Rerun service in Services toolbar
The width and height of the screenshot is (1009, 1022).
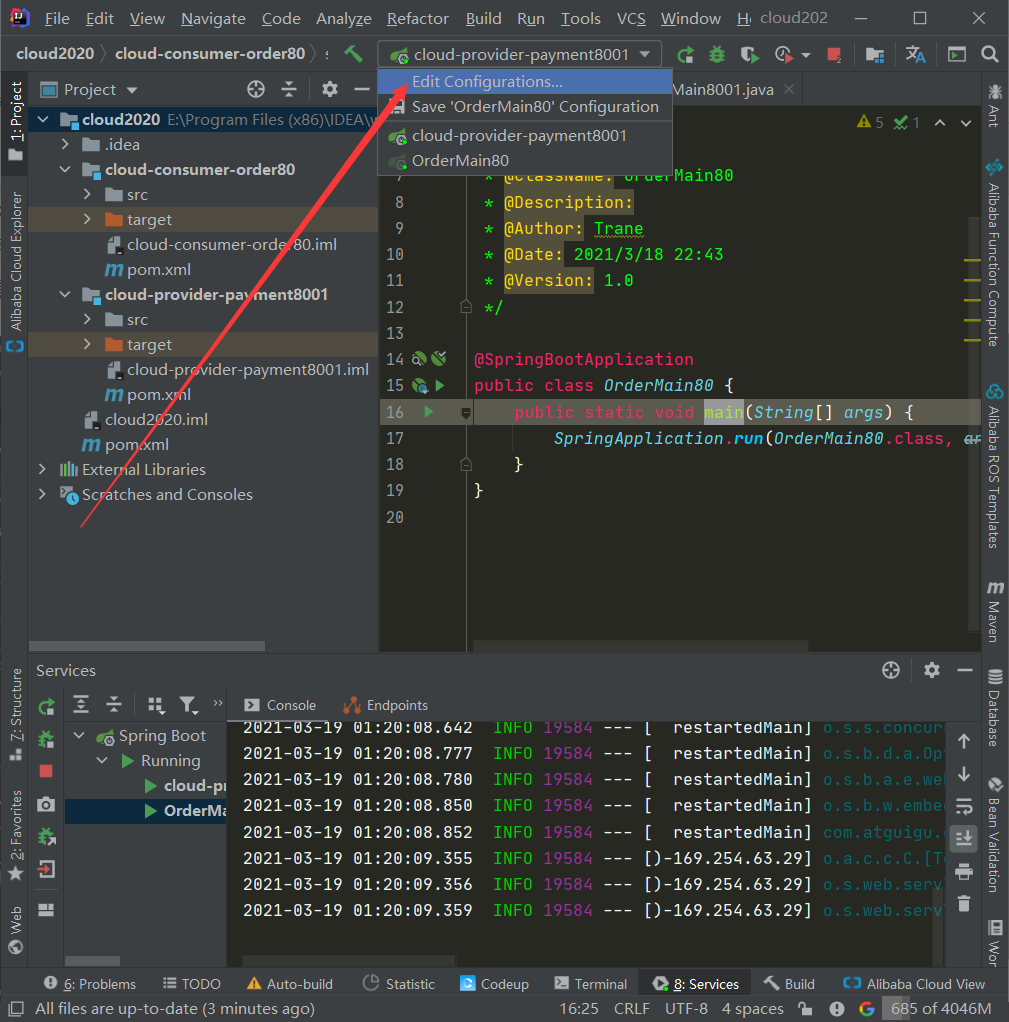46,707
